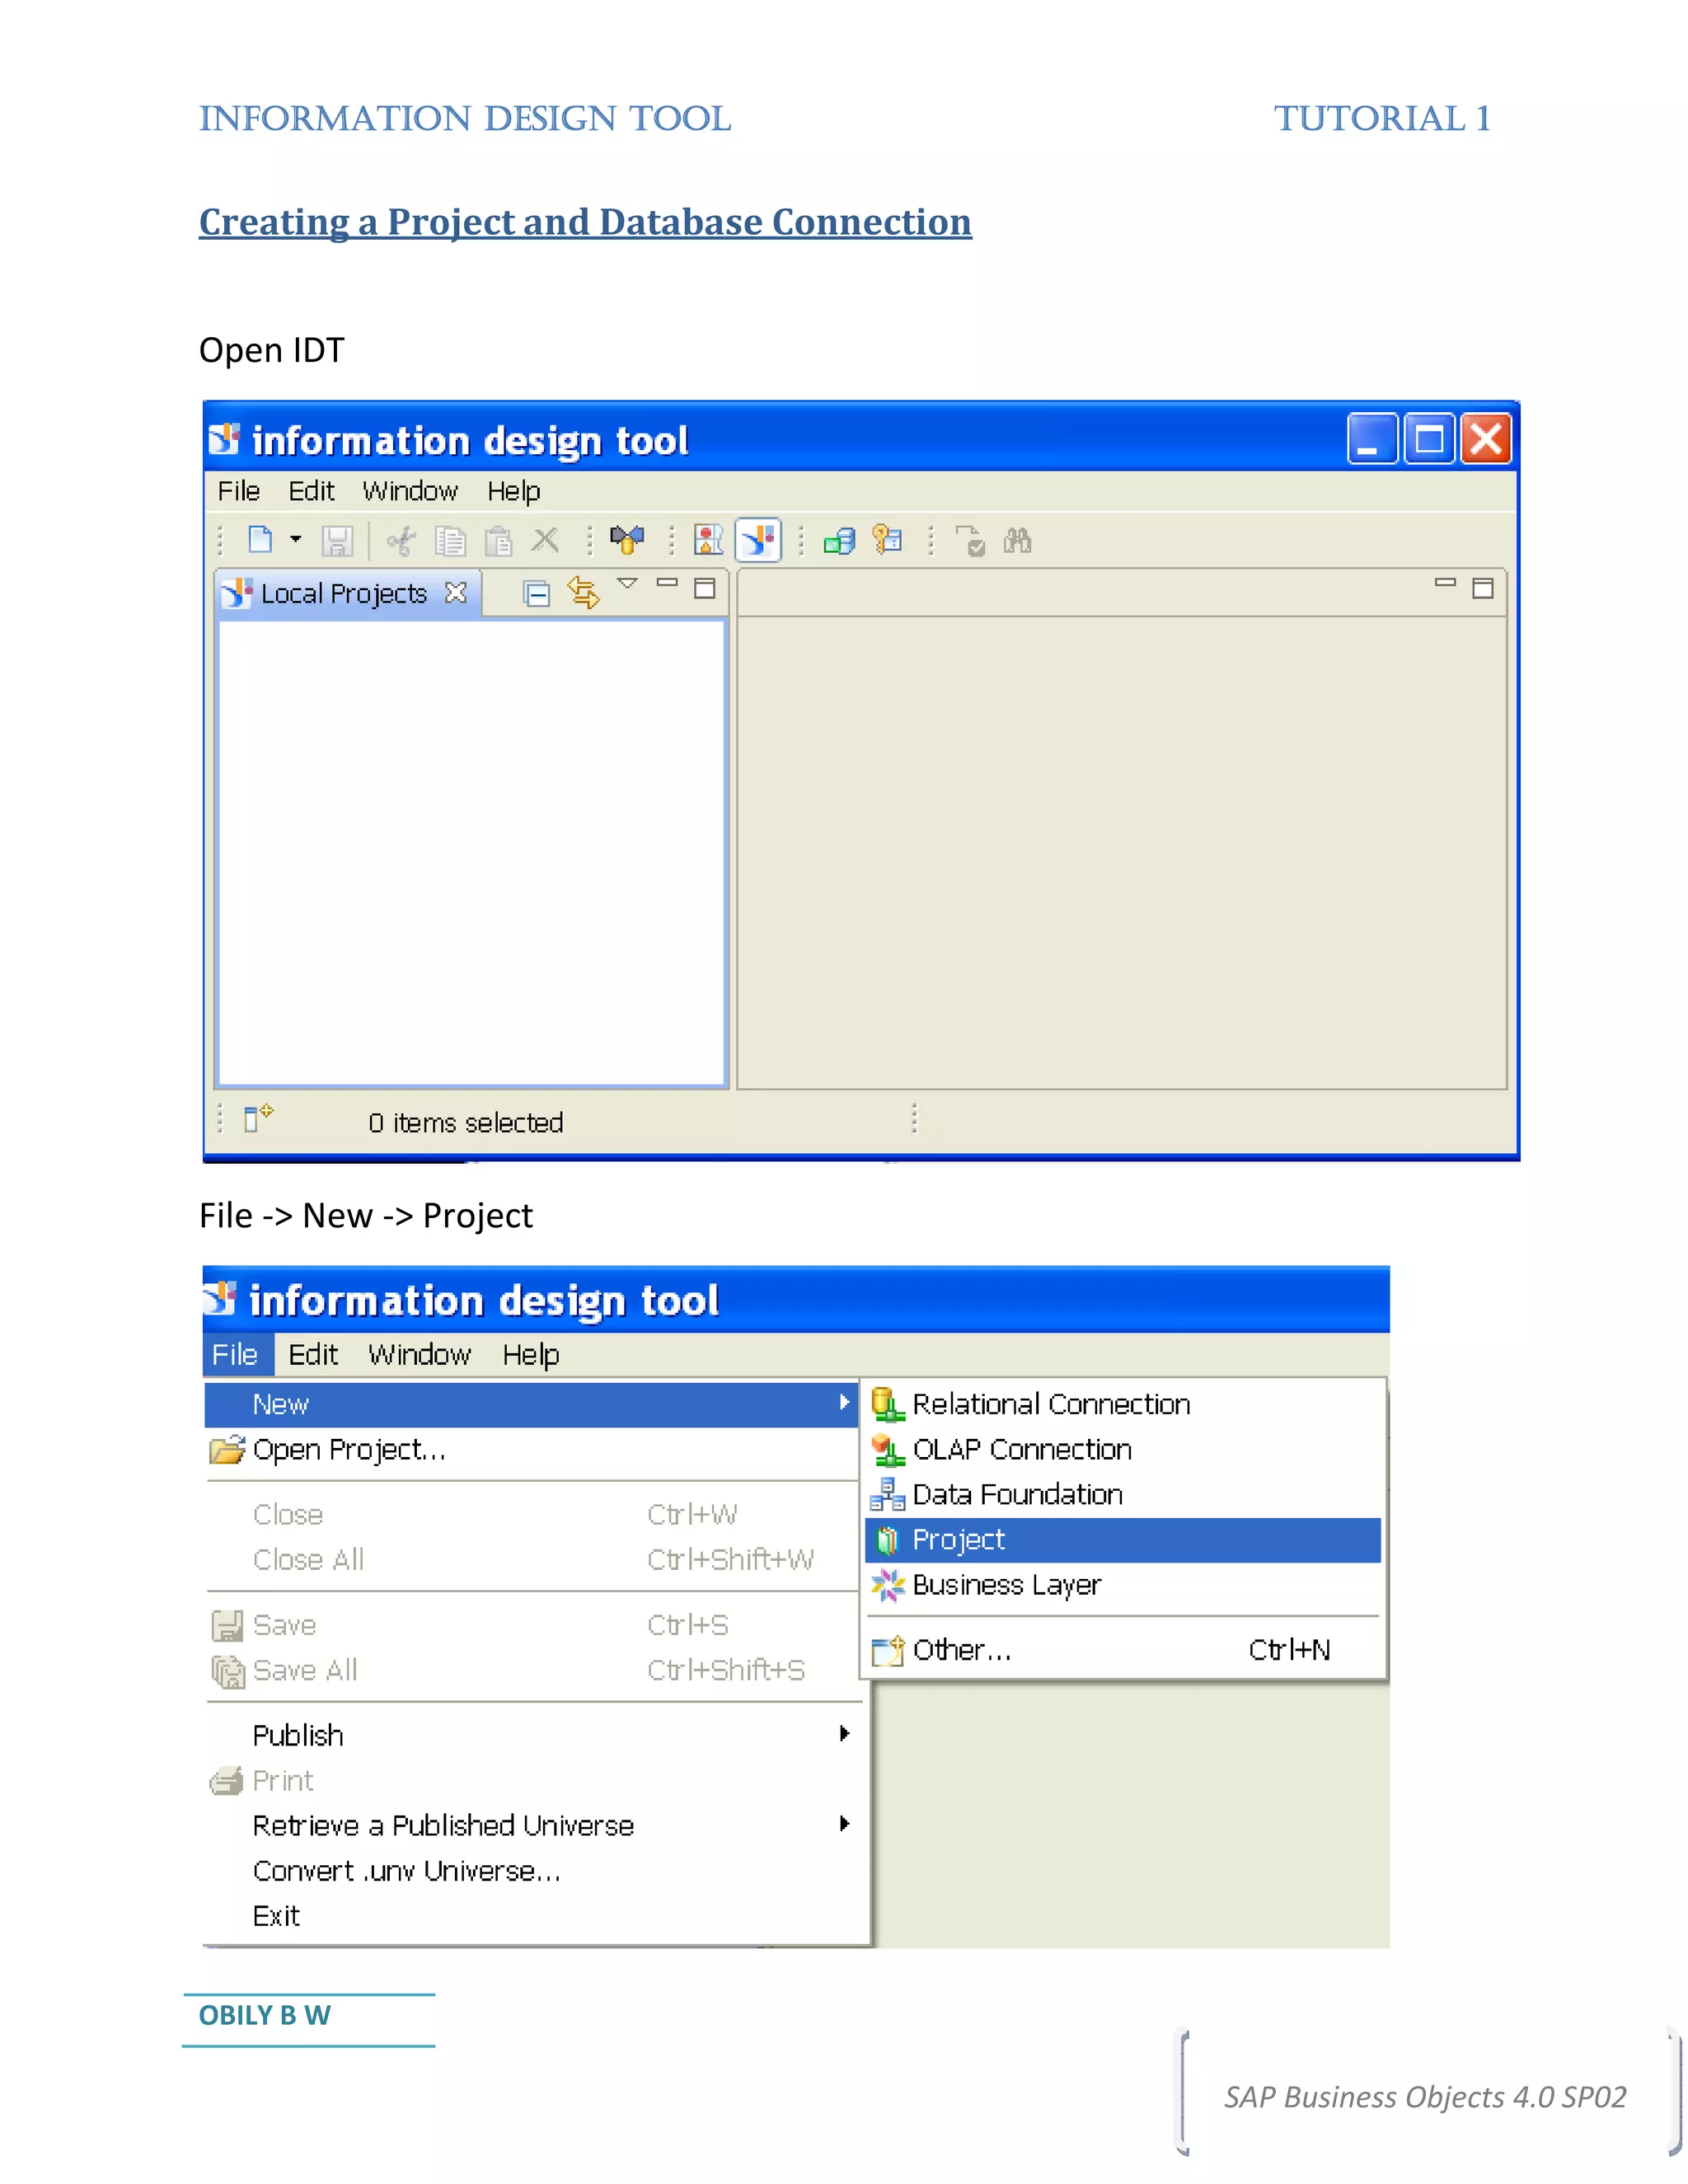The width and height of the screenshot is (1688, 2184).
Task: Click the New file toolbar icon
Action: [x=260, y=540]
